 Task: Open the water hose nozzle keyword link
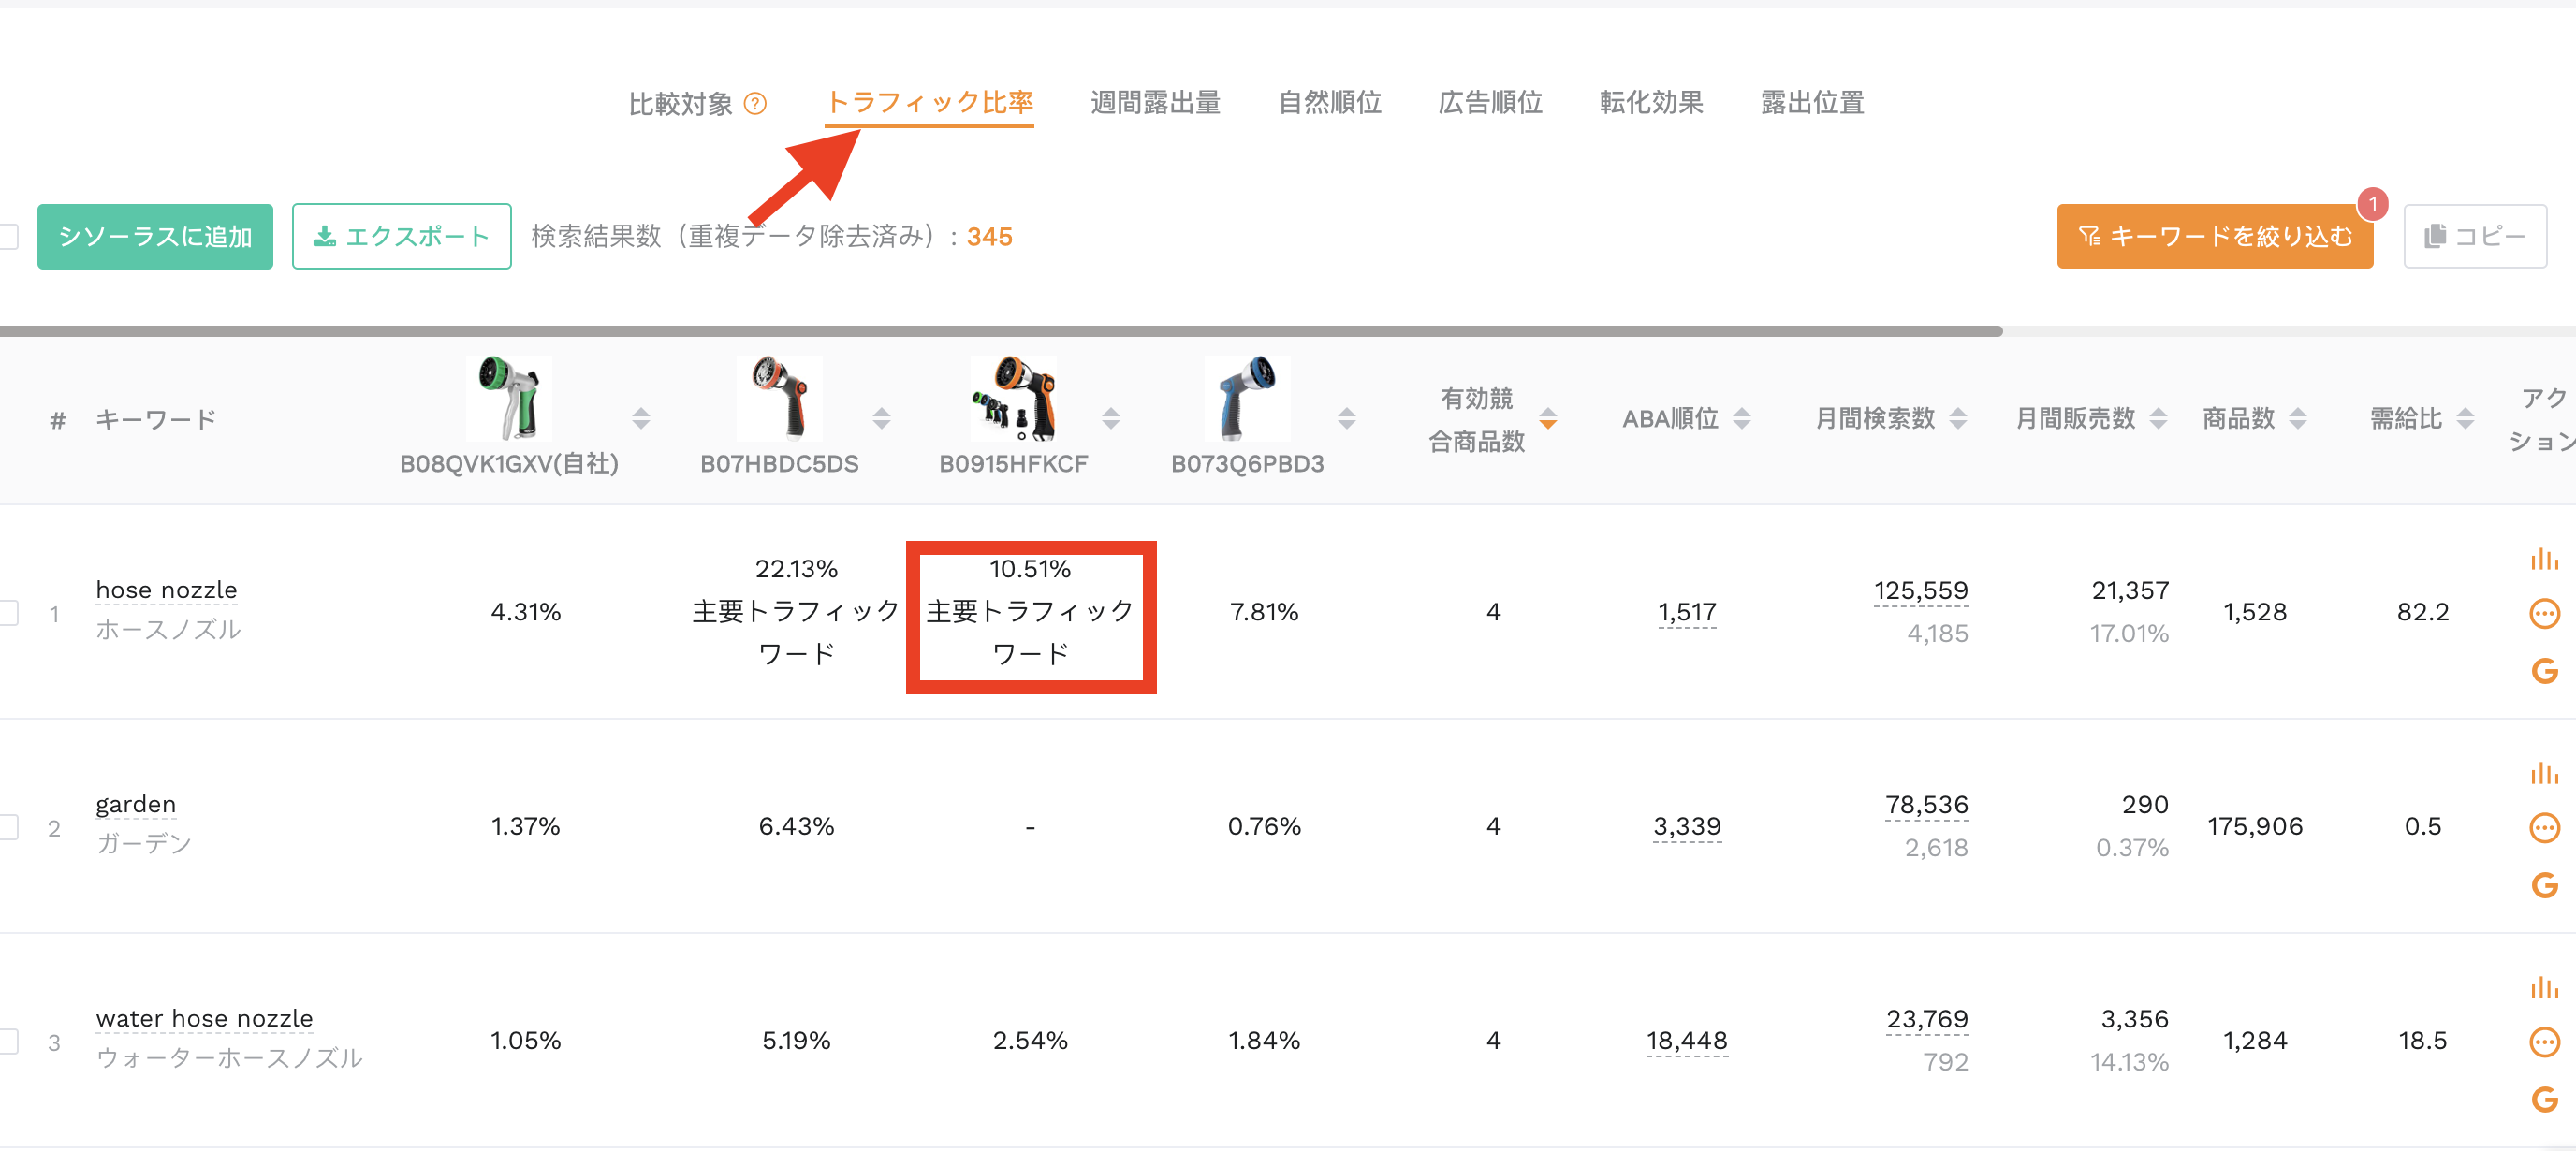tap(204, 1018)
